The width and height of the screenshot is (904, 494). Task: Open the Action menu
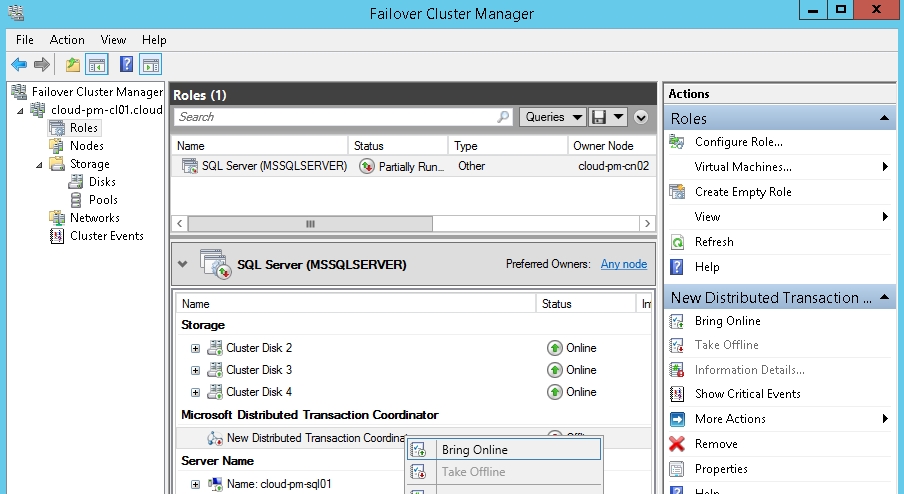(67, 40)
